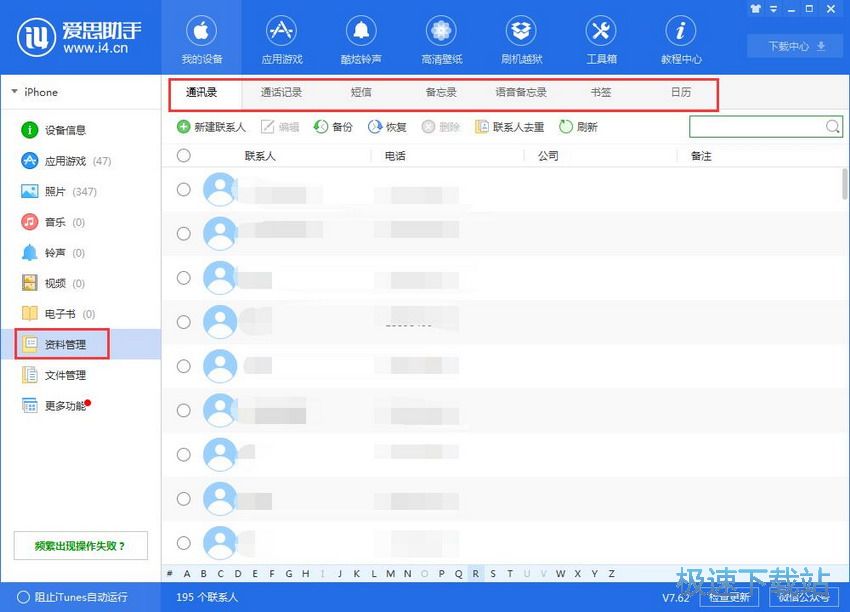Image resolution: width=850 pixels, height=612 pixels.
Task: Collapse the iPhone device tree arrow
Action: (x=14, y=92)
